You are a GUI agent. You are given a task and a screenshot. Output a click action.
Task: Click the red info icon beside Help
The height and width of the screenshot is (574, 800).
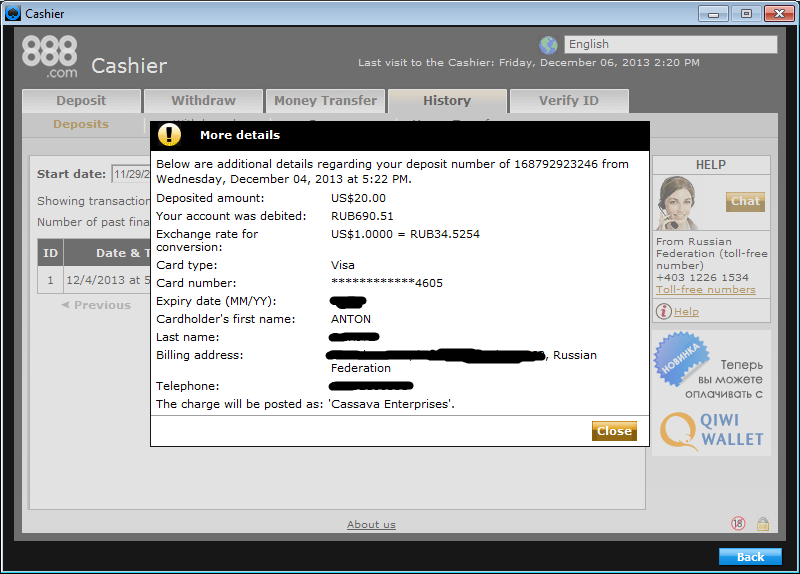(662, 312)
